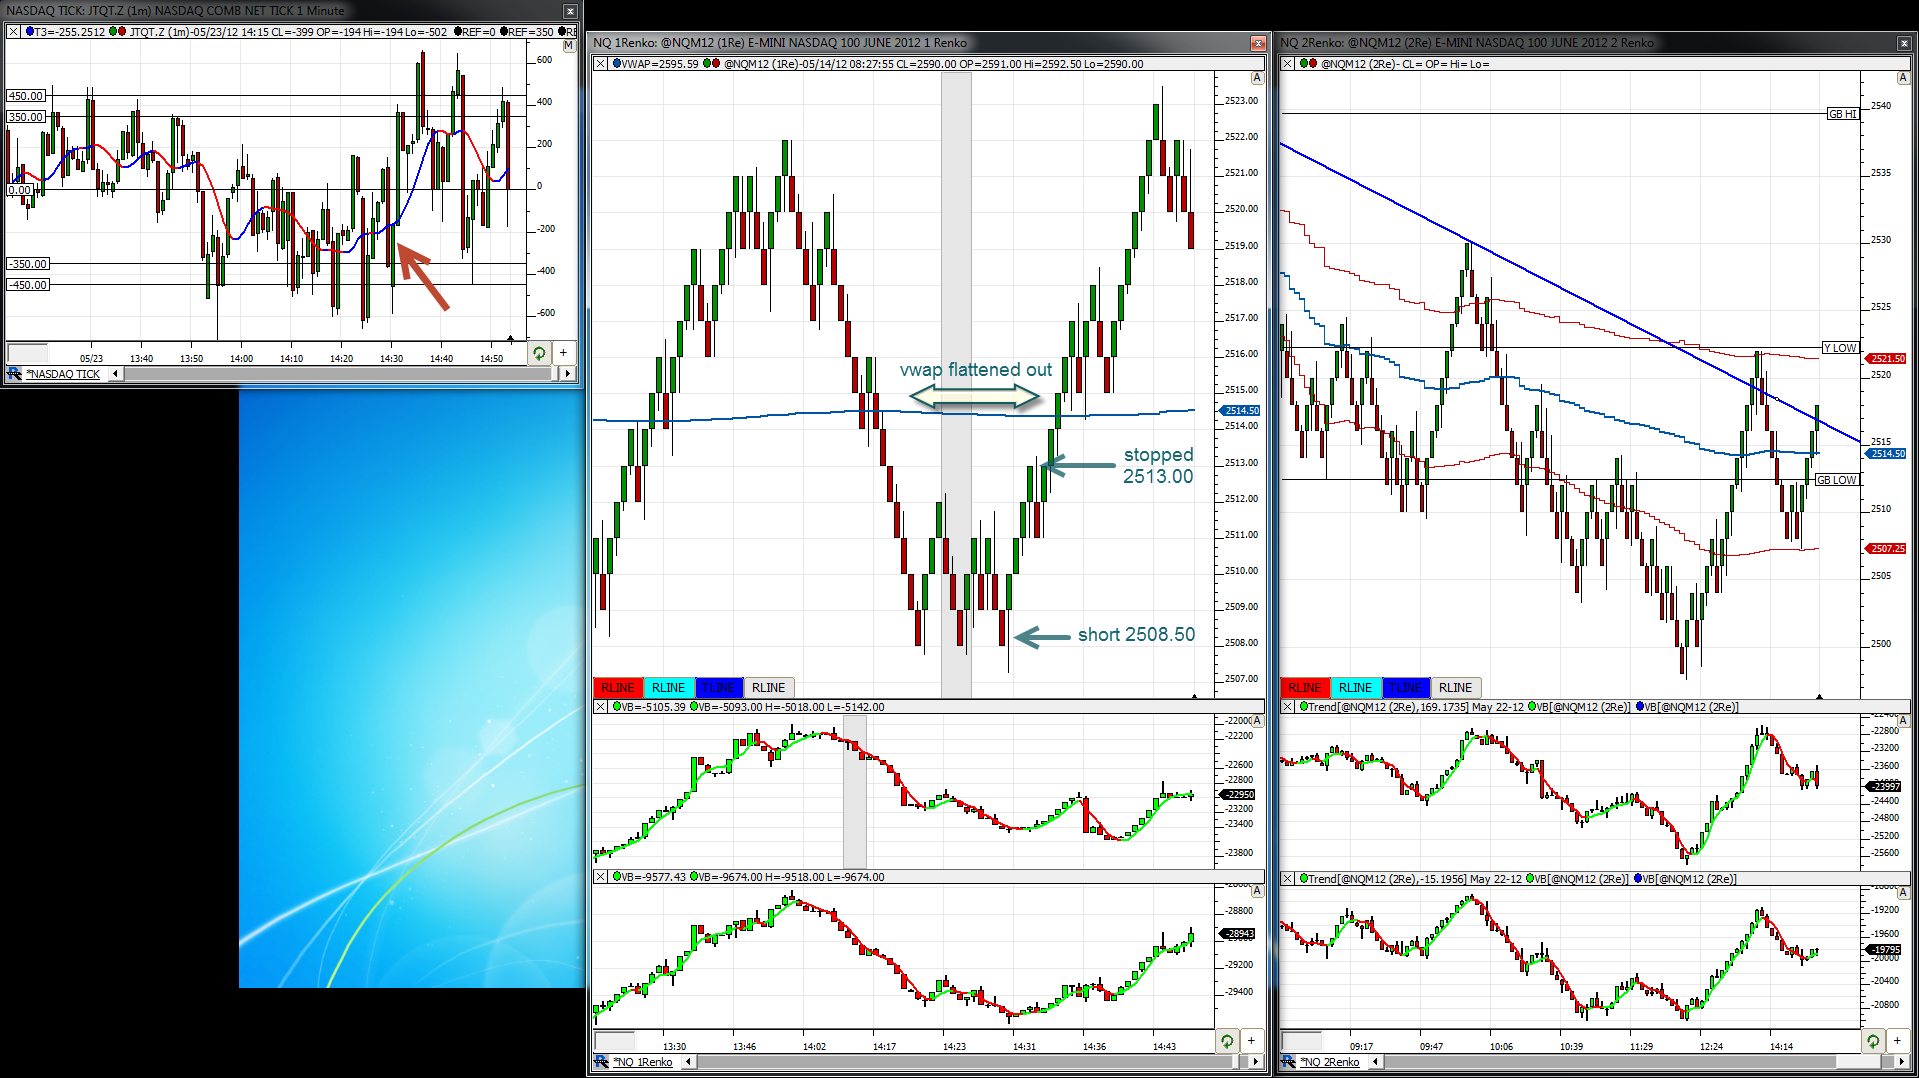The image size is (1919, 1078).
Task: Click the red 2521.50 price marker
Action: 1887,358
